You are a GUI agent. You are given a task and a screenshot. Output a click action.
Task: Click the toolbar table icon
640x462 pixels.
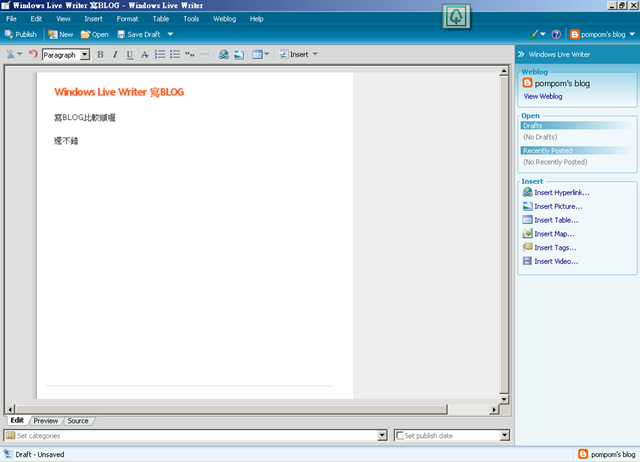pyautogui.click(x=257, y=54)
